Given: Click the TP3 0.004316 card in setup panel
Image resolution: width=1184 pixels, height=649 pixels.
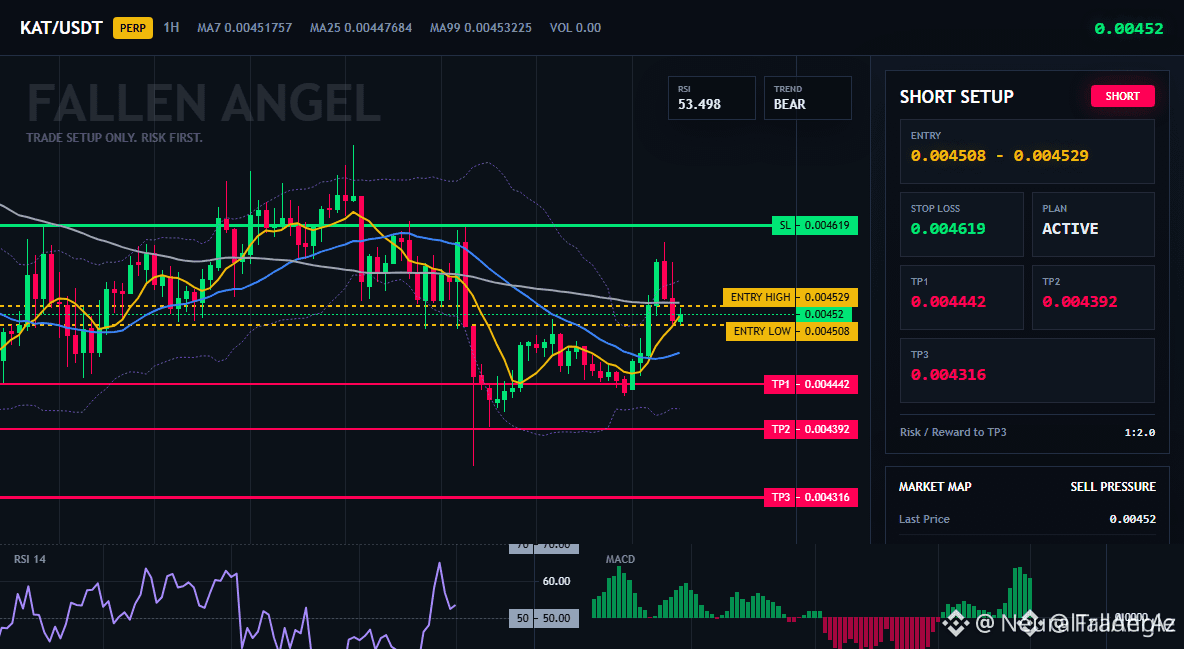Looking at the screenshot, I should [1027, 370].
